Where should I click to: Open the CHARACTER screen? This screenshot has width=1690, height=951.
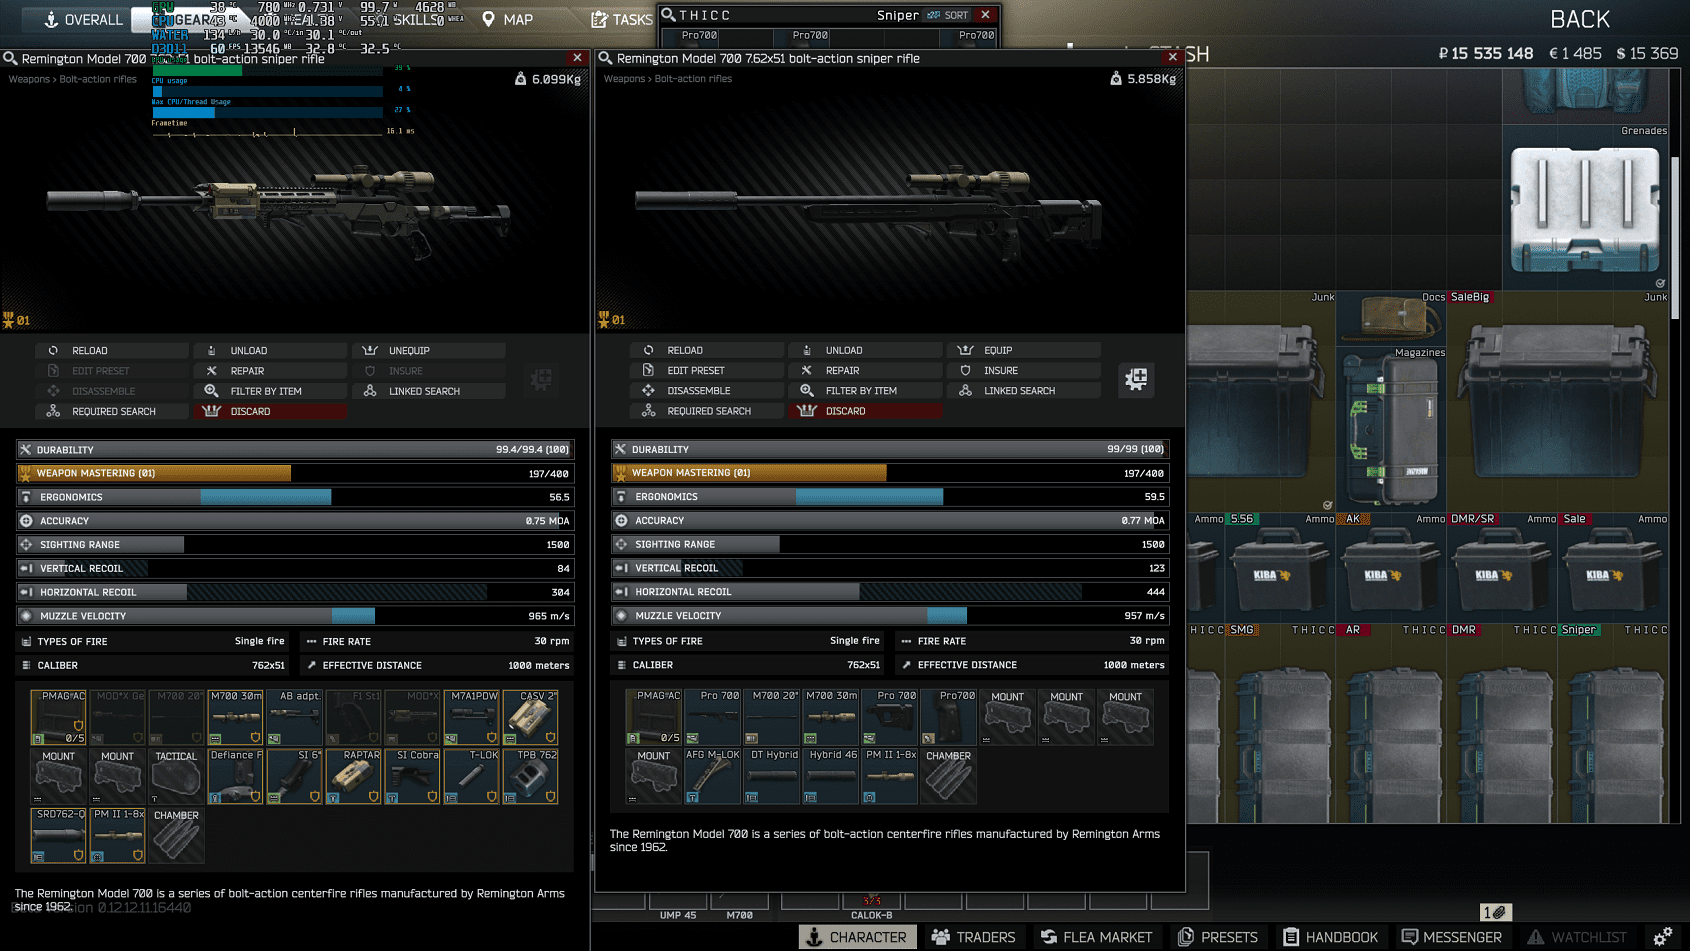[x=857, y=937]
